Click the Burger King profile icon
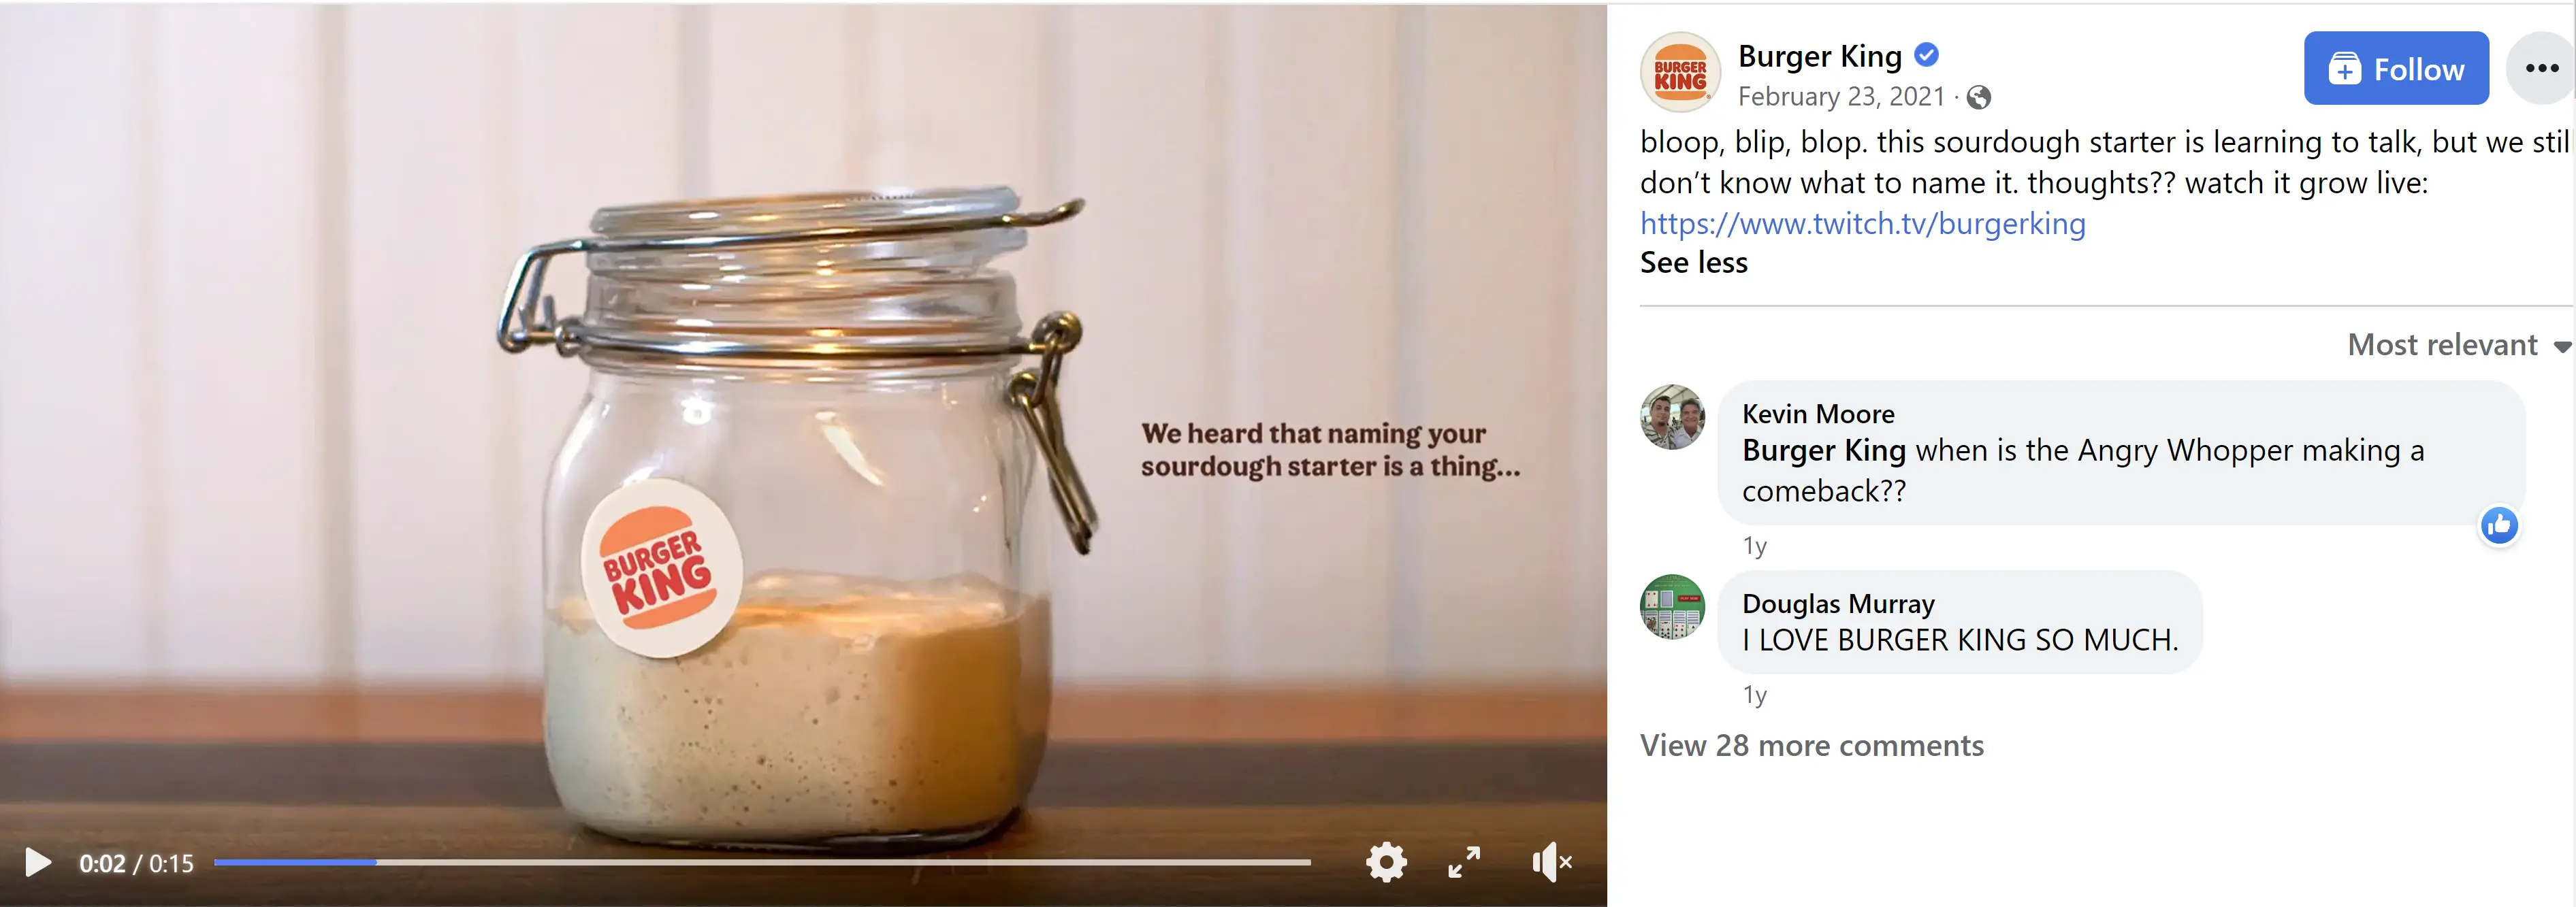Viewport: 2576px width, 907px height. 1679,69
